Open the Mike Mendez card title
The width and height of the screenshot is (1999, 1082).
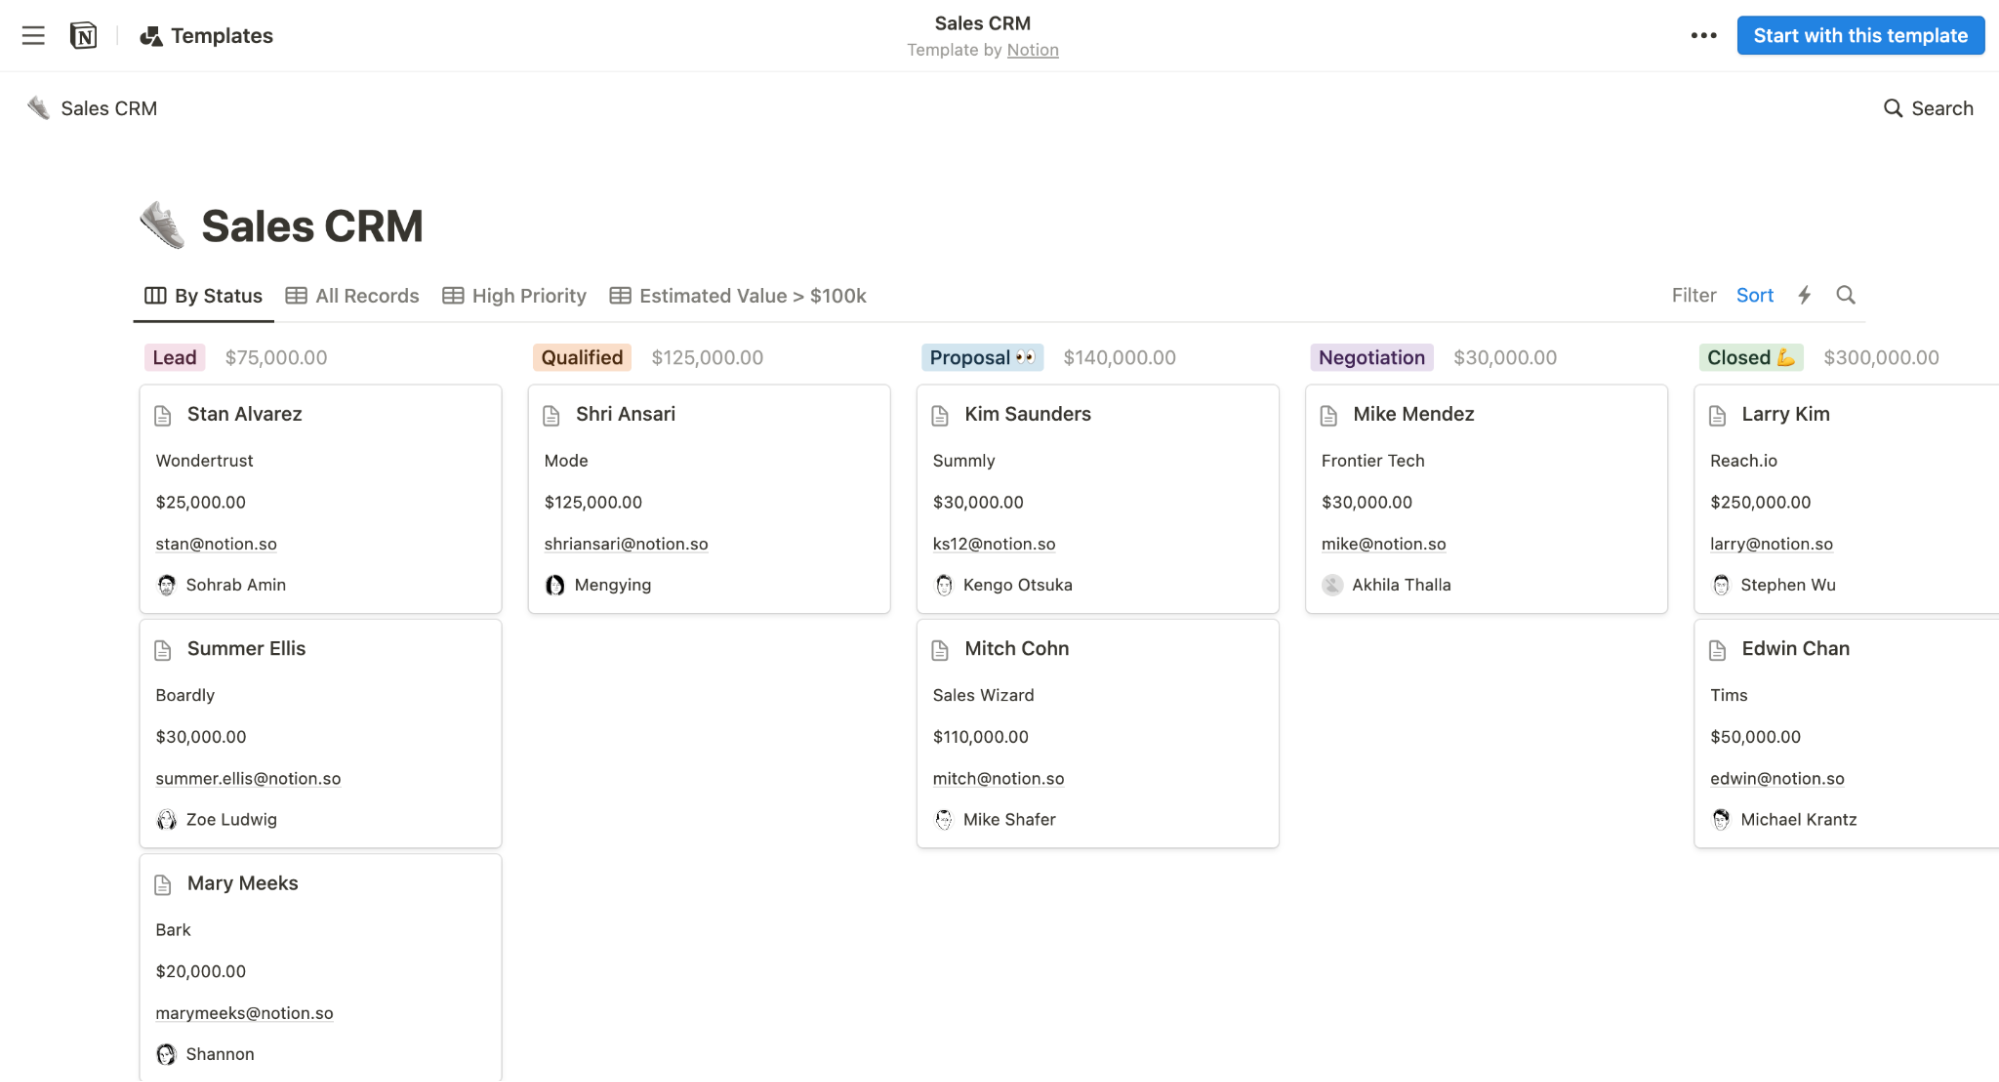1413,414
